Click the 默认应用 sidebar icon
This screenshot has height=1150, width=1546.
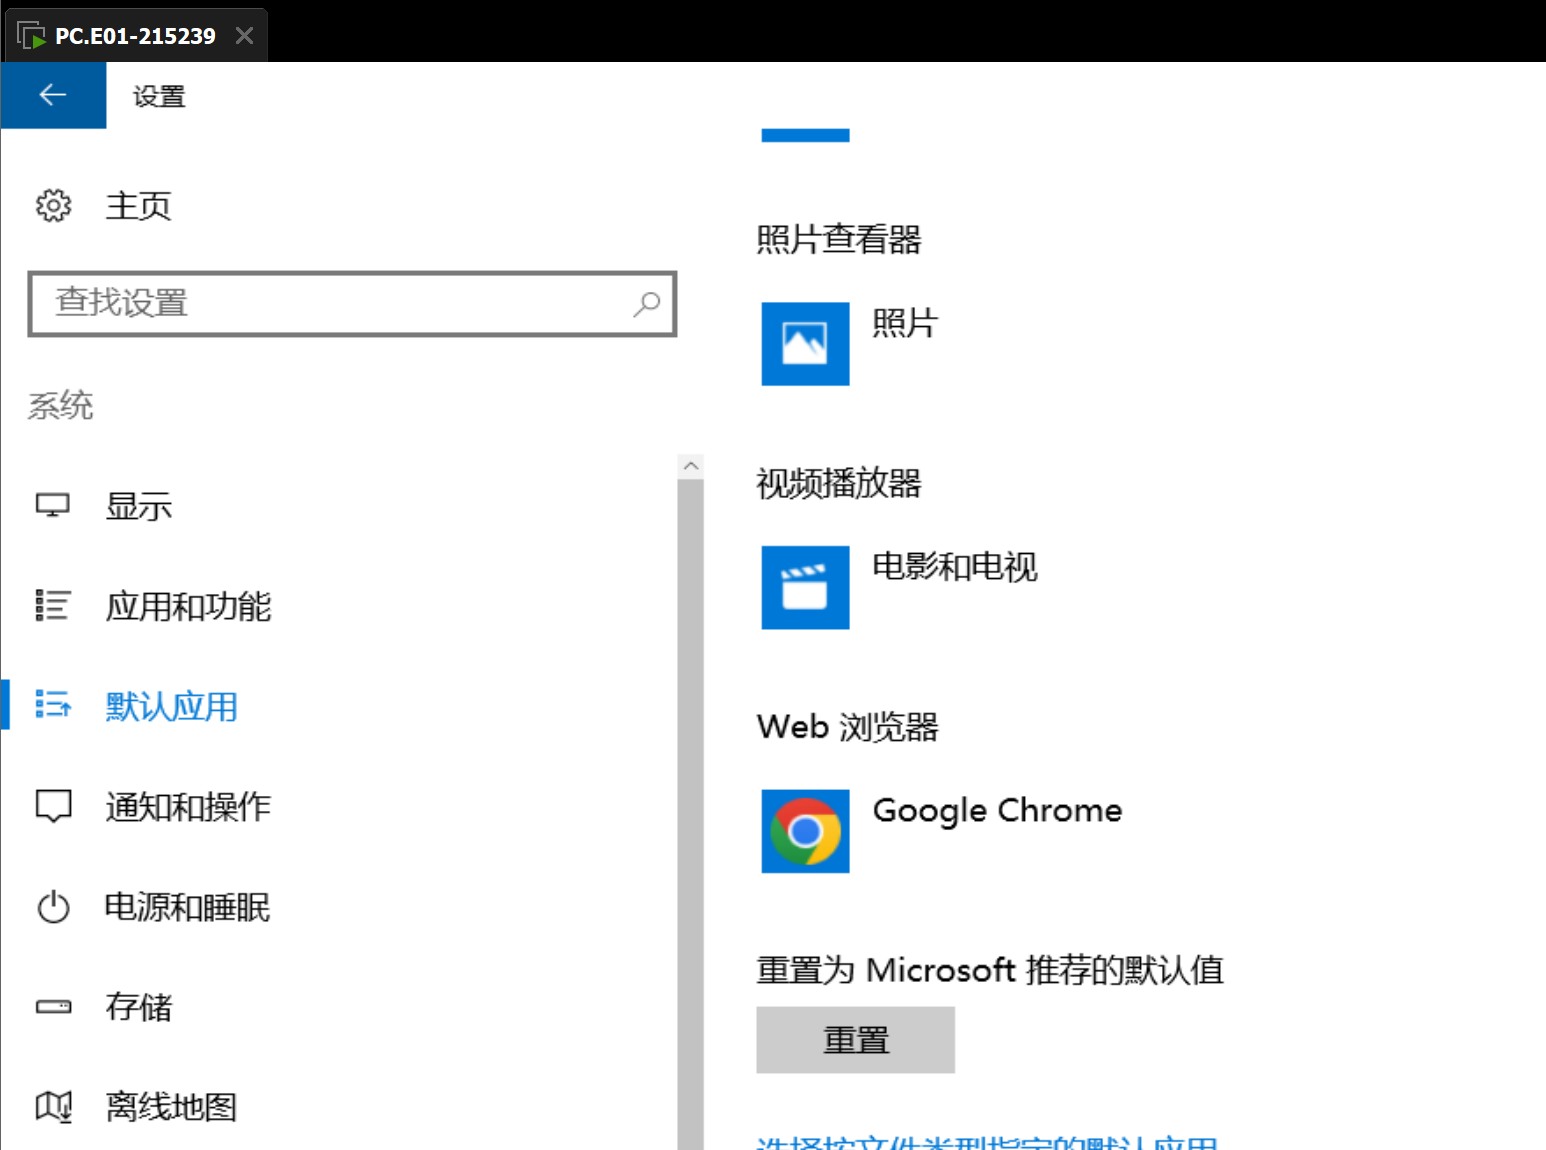[x=53, y=705]
